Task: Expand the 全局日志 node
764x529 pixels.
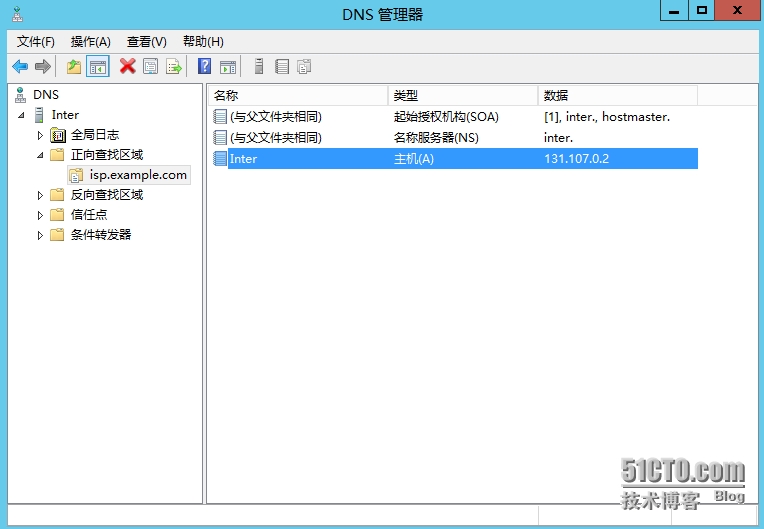Action: coord(40,135)
